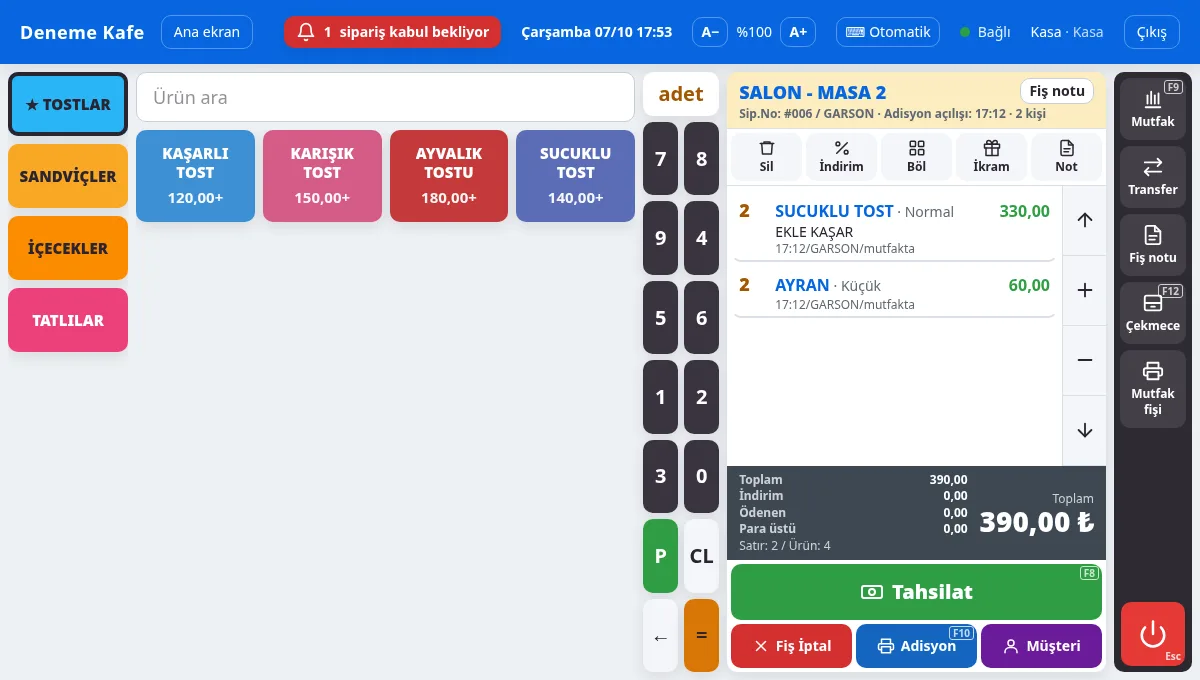Screen dimensions: 1200x680
Task: Click the Fiş notu button in the order header
Action: coord(1057,91)
